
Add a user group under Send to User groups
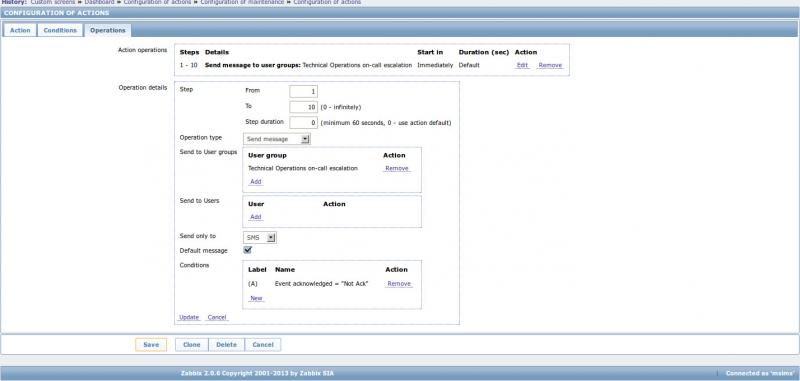pyautogui.click(x=256, y=182)
